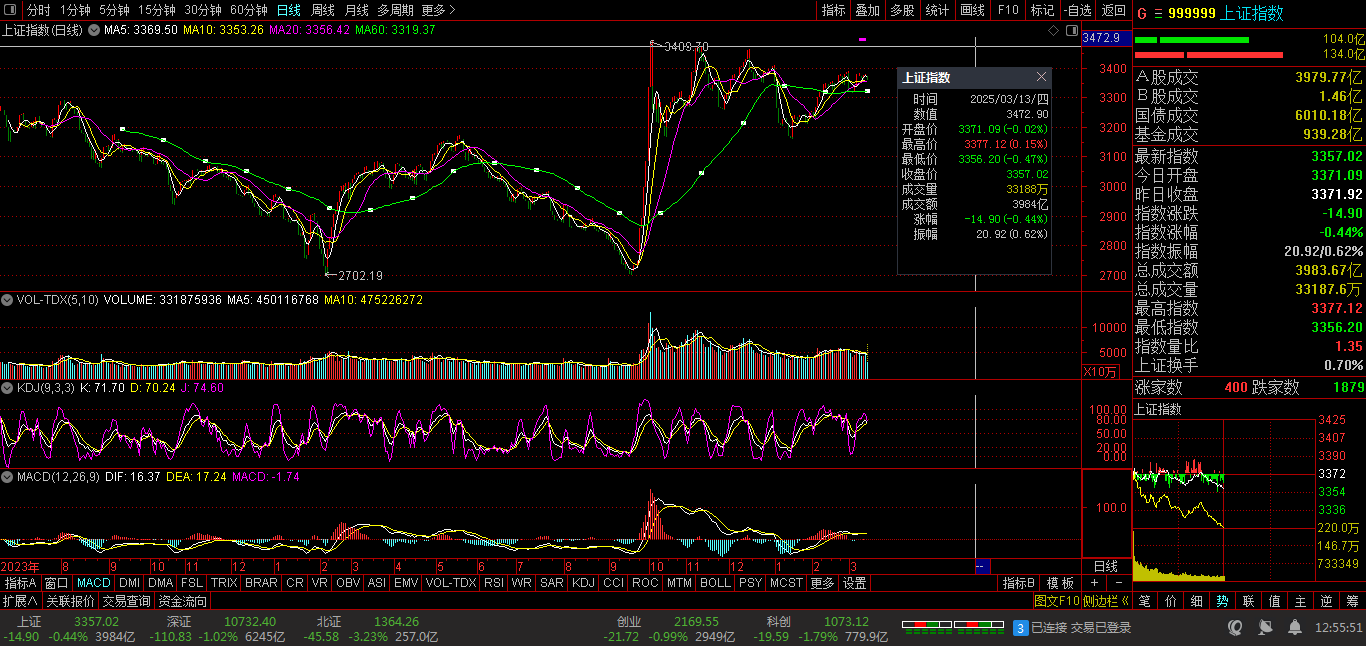Click the blue connection status badge 3
The width and height of the screenshot is (1366, 646).
point(1021,627)
